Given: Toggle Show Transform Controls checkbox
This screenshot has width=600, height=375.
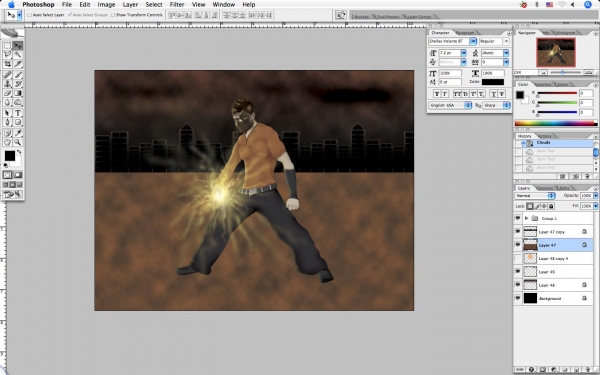Looking at the screenshot, I should pyautogui.click(x=113, y=15).
